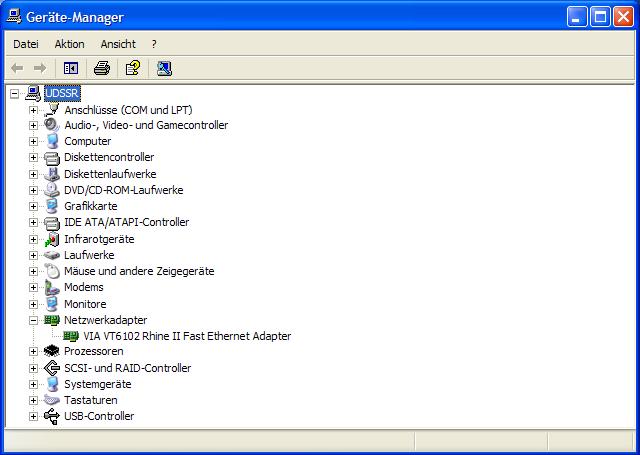Expand the Systemgeräte node
640x455 pixels.
coord(33,384)
